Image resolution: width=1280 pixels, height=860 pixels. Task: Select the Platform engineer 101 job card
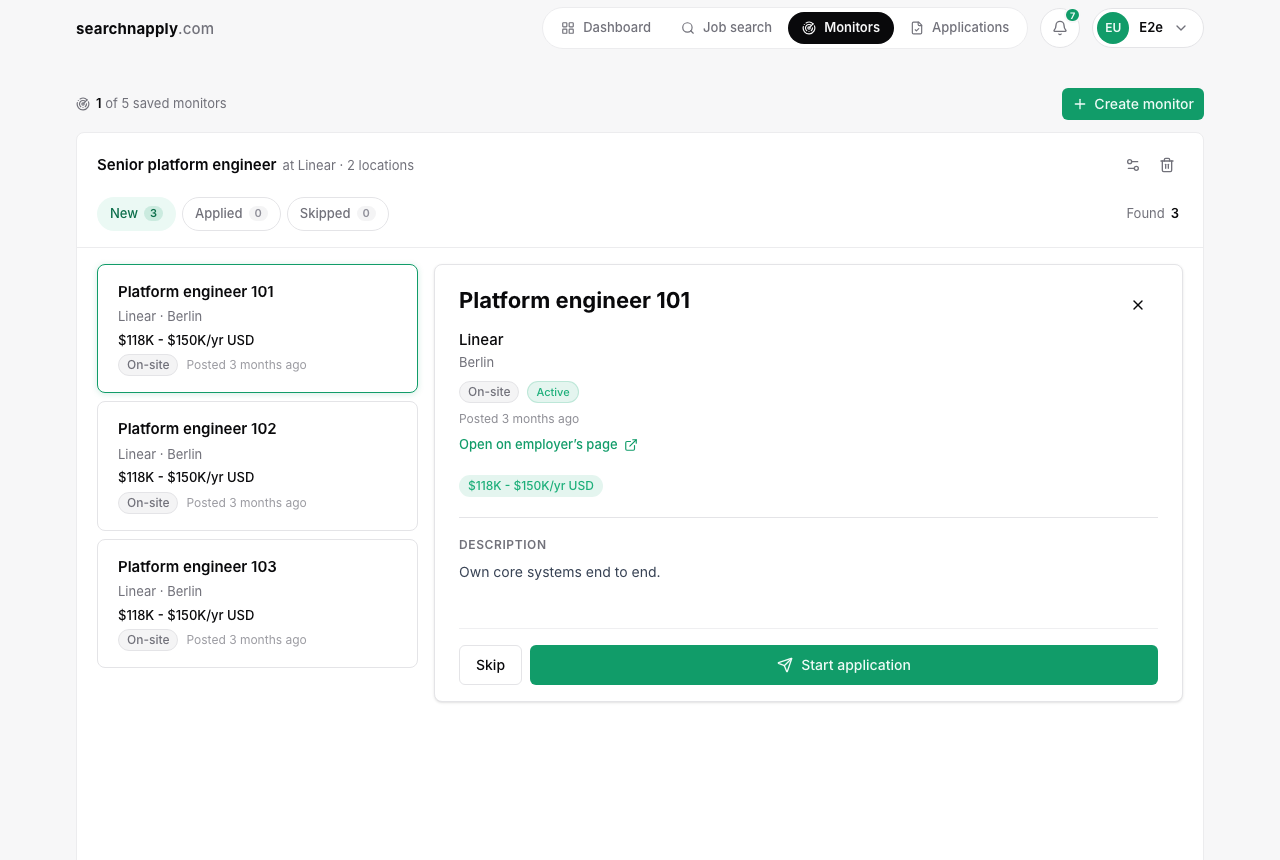click(257, 328)
